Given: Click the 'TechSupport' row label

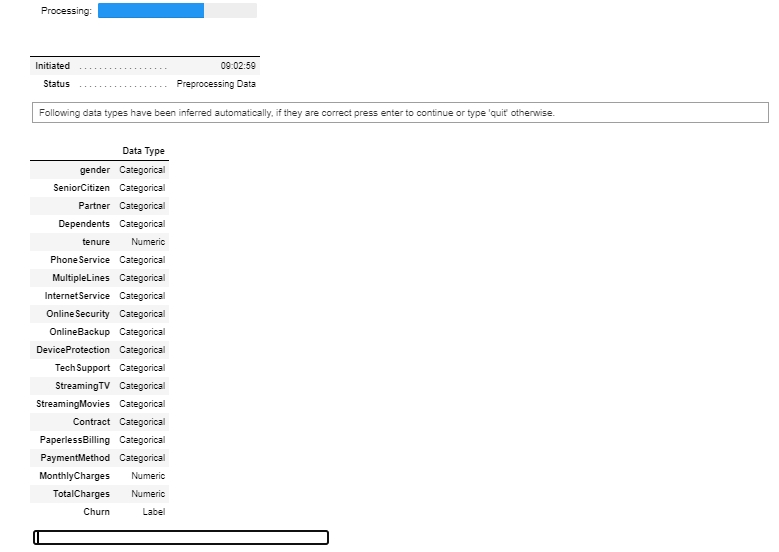Looking at the screenshot, I should pyautogui.click(x=83, y=368).
